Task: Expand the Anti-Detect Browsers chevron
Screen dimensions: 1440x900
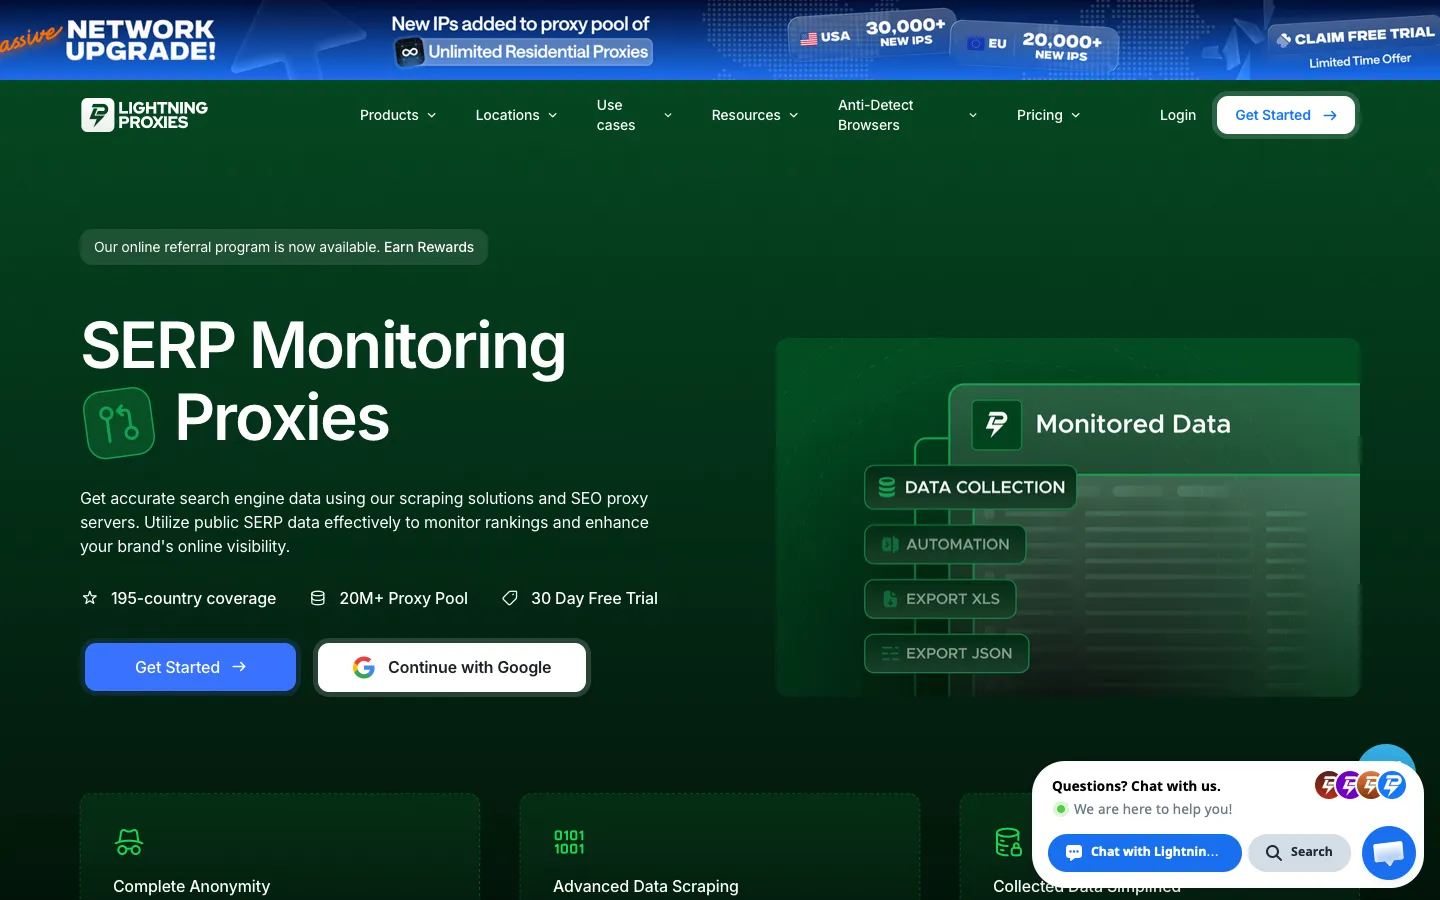Action: (x=973, y=115)
